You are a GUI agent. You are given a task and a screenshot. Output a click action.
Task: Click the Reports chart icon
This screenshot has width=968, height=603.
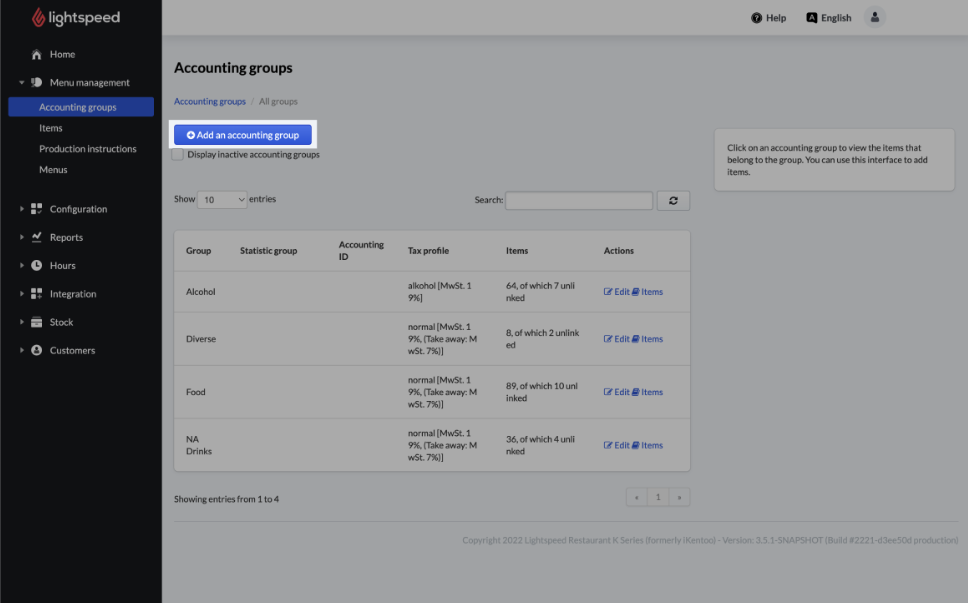[x=37, y=238]
